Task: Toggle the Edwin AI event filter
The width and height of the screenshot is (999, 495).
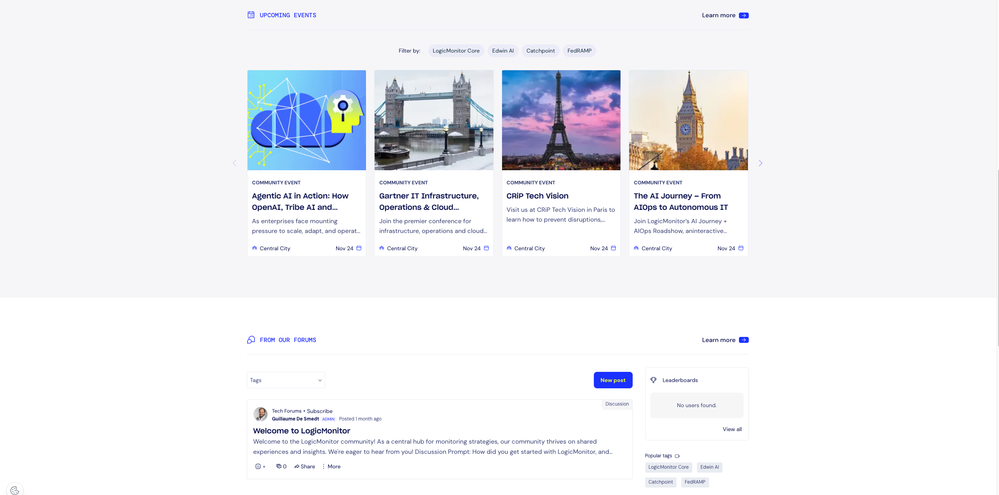Action: coord(502,51)
